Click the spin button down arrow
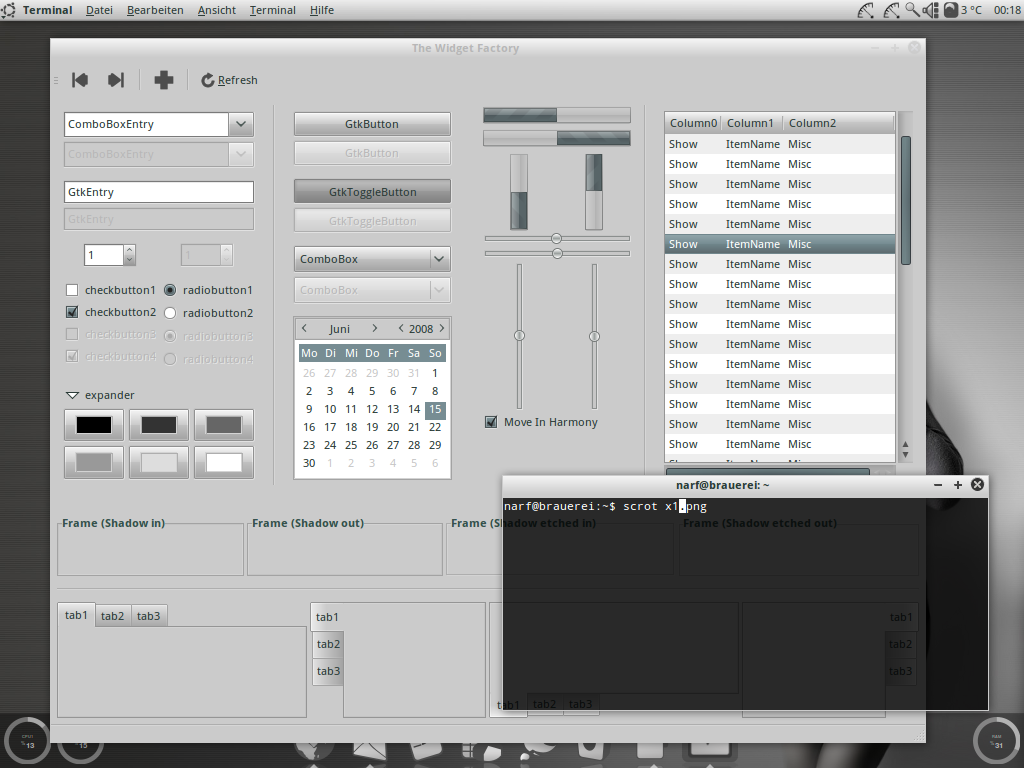 pos(129,260)
